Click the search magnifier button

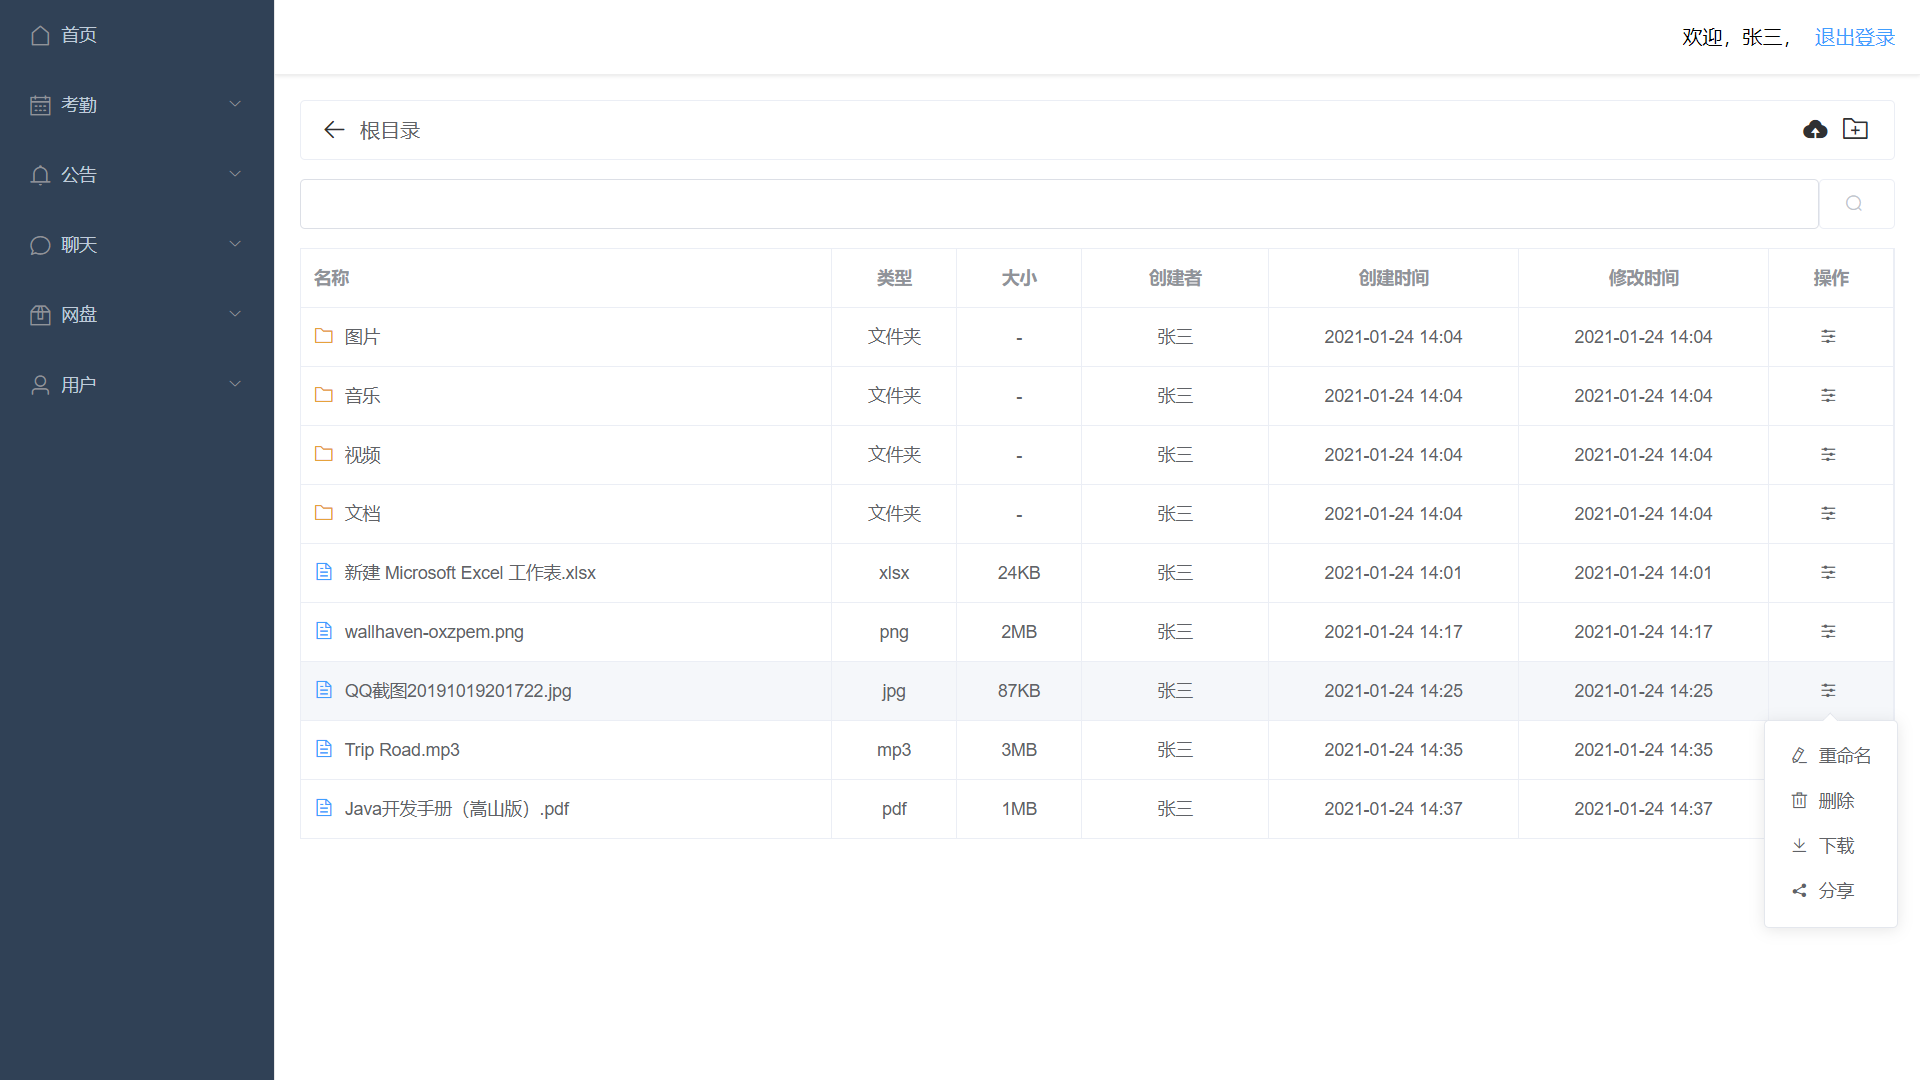pos(1854,204)
